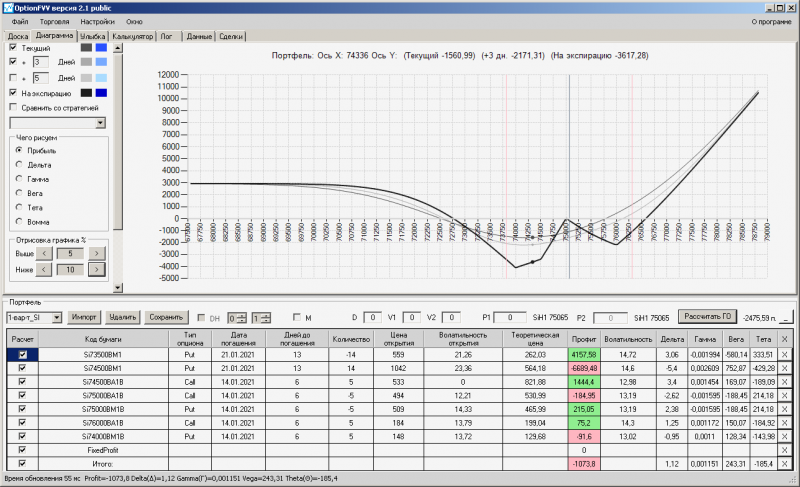Select the Вега radio button
Viewport: 800px width, 487px height.
pyautogui.click(x=19, y=193)
